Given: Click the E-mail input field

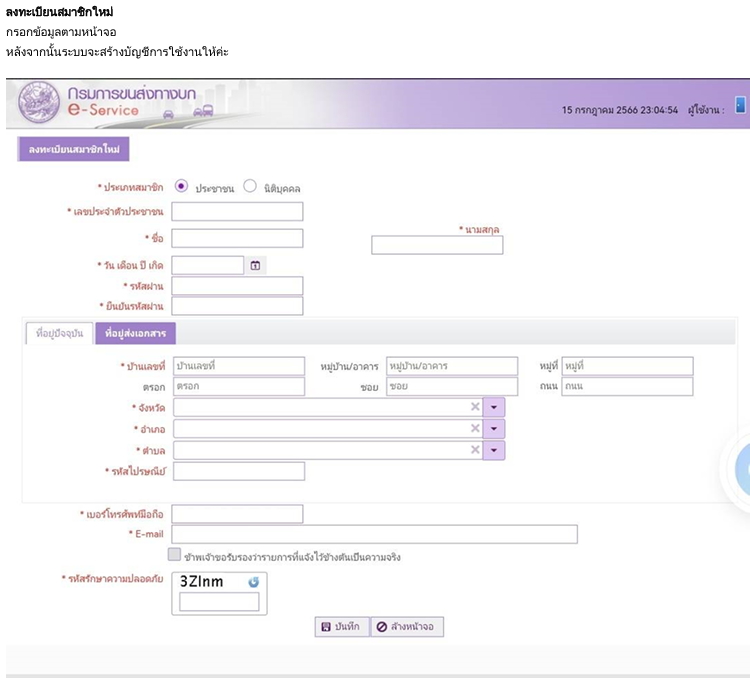Looking at the screenshot, I should click(x=374, y=534).
